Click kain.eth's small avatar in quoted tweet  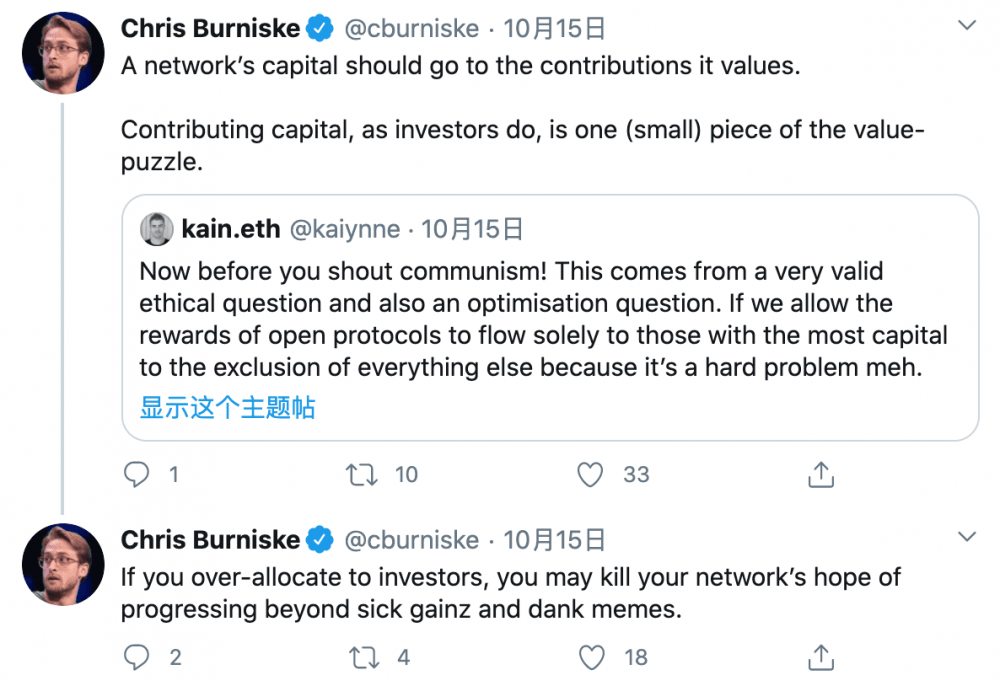156,230
